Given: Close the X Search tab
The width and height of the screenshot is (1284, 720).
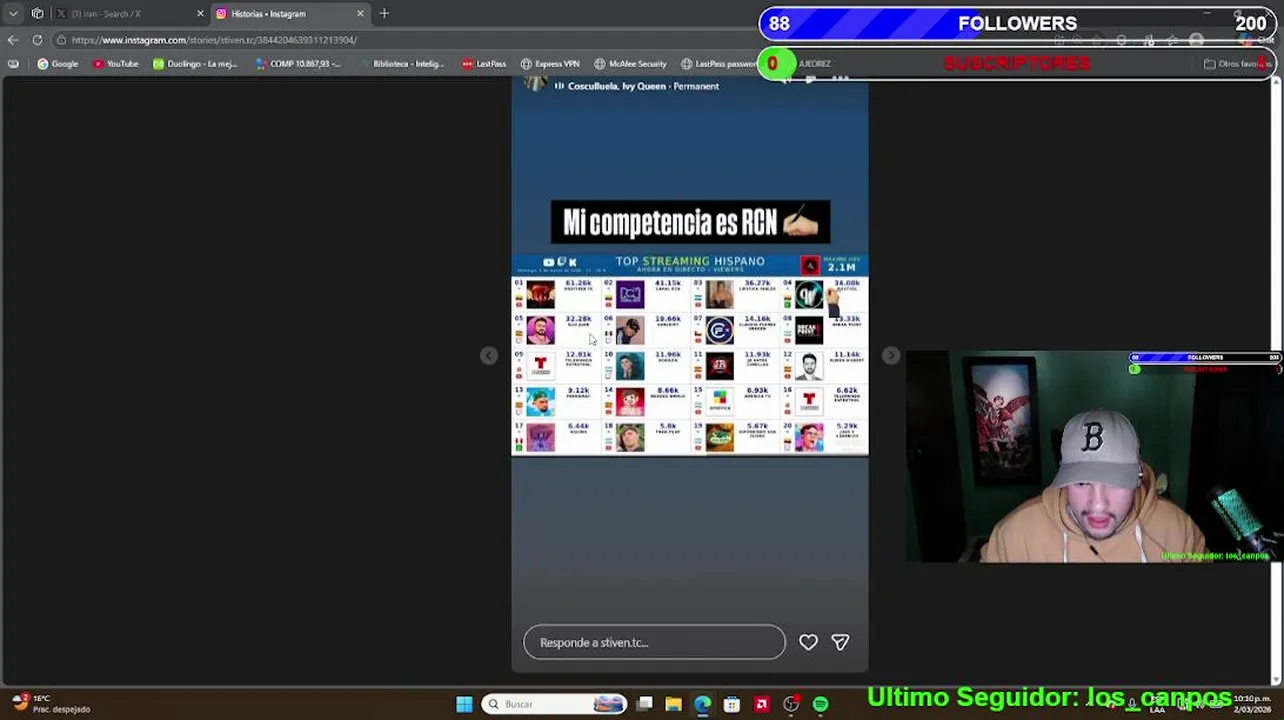Looking at the screenshot, I should 200,14.
